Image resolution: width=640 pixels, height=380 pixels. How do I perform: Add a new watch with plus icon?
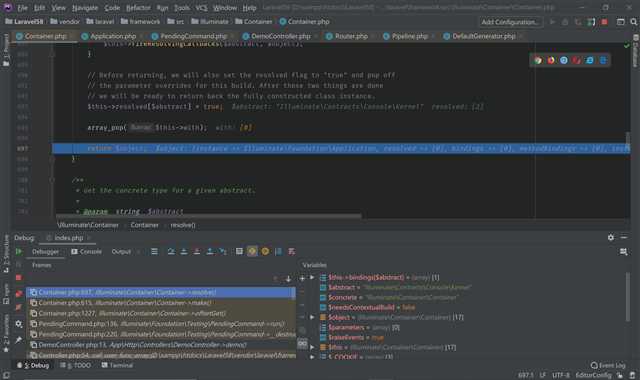(302, 278)
